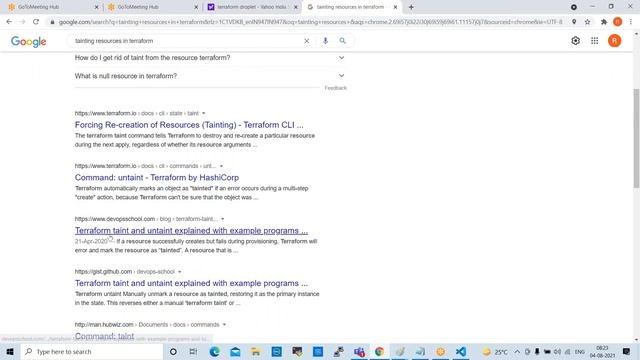640x360 pixels.
Task: Launch Microsoft Edge from taskbar
Action: 214,351
